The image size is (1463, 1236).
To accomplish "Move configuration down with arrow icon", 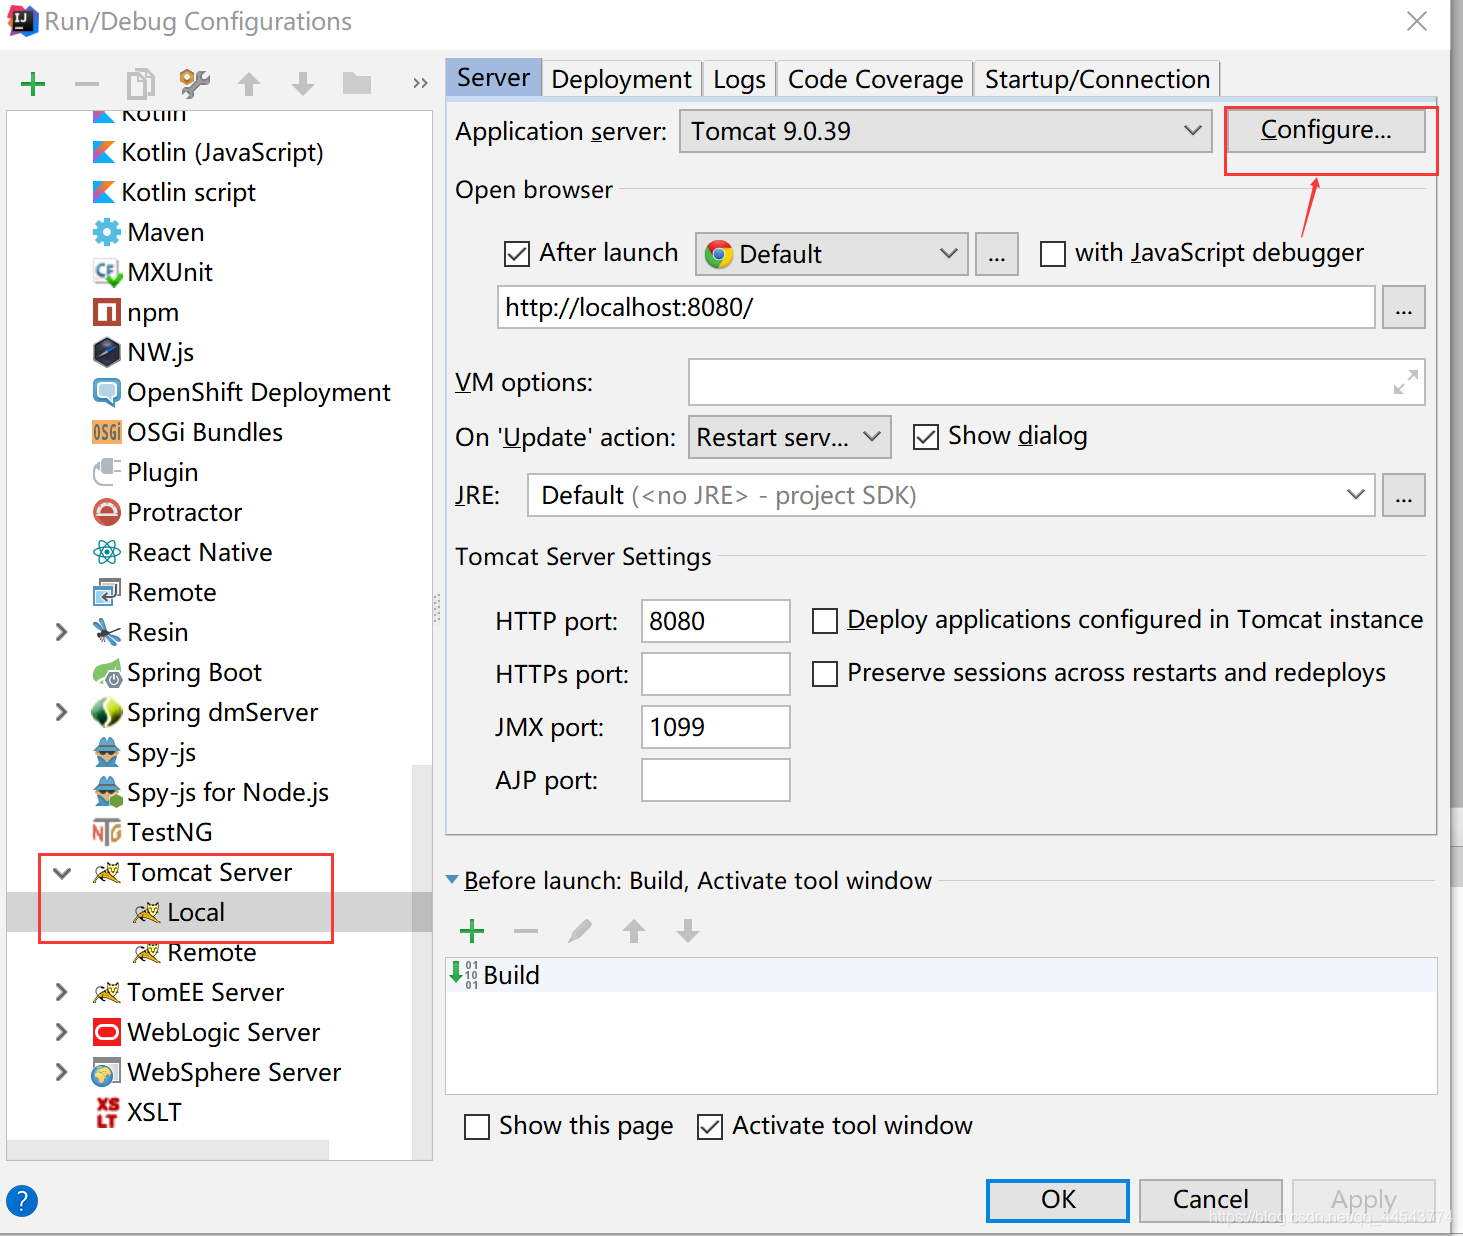I will 303,84.
